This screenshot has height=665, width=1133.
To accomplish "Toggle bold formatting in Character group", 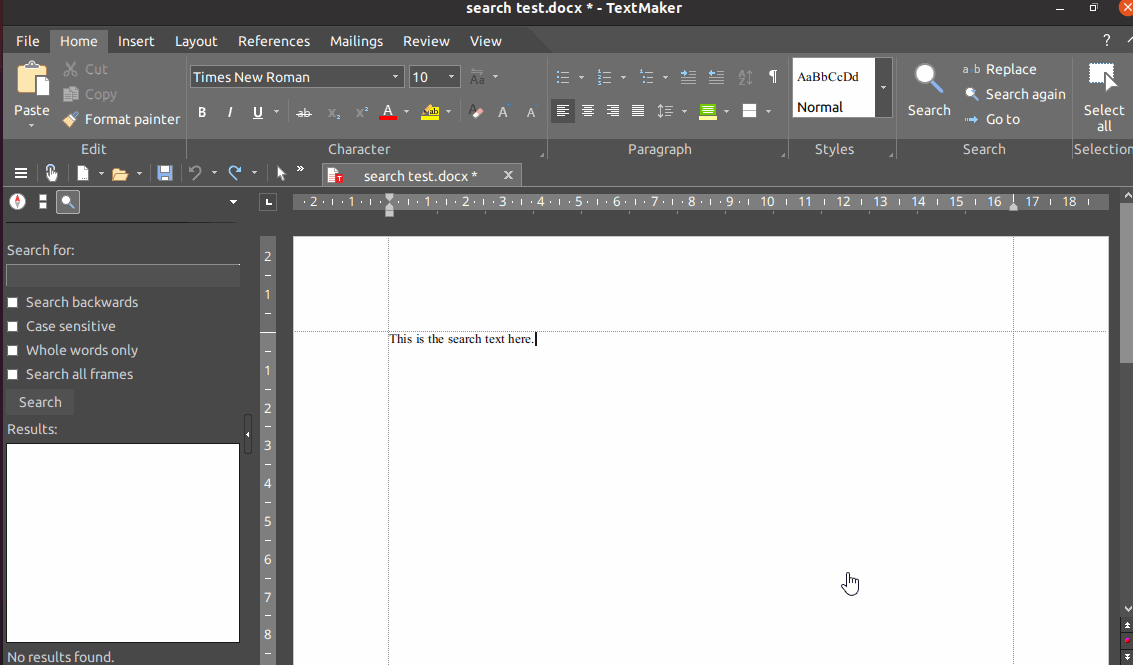I will [202, 112].
